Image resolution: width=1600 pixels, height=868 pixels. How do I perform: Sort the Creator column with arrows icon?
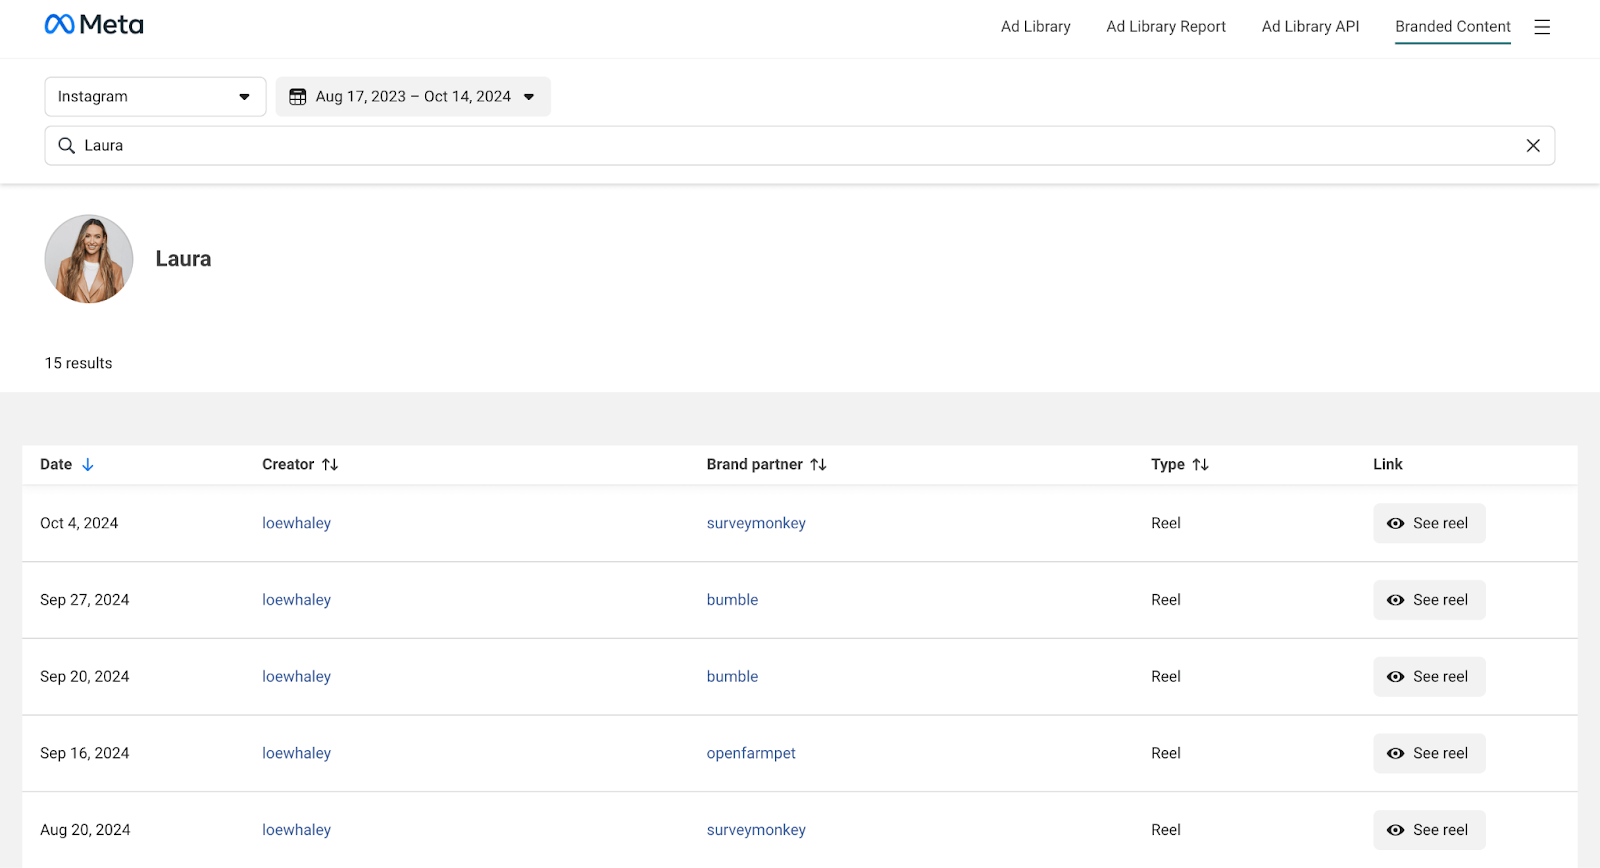point(330,465)
